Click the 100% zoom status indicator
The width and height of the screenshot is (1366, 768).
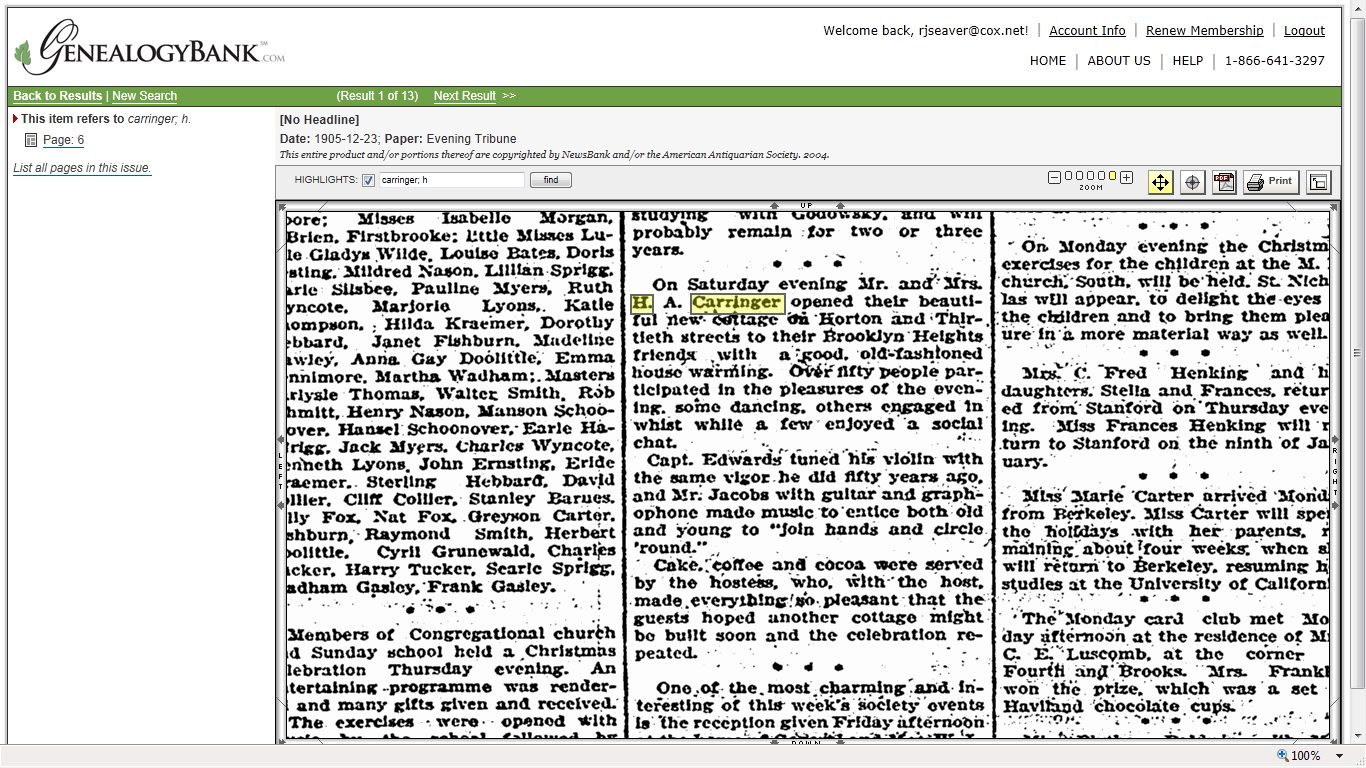tap(1299, 756)
